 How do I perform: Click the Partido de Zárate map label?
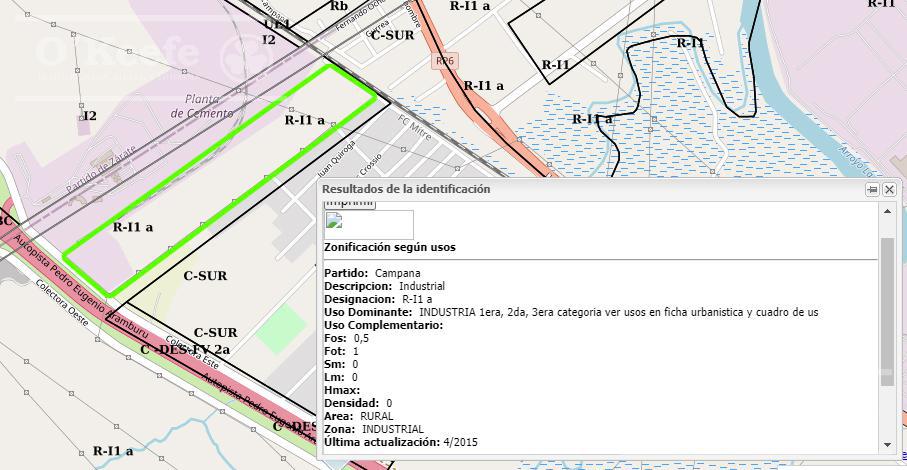101,169
